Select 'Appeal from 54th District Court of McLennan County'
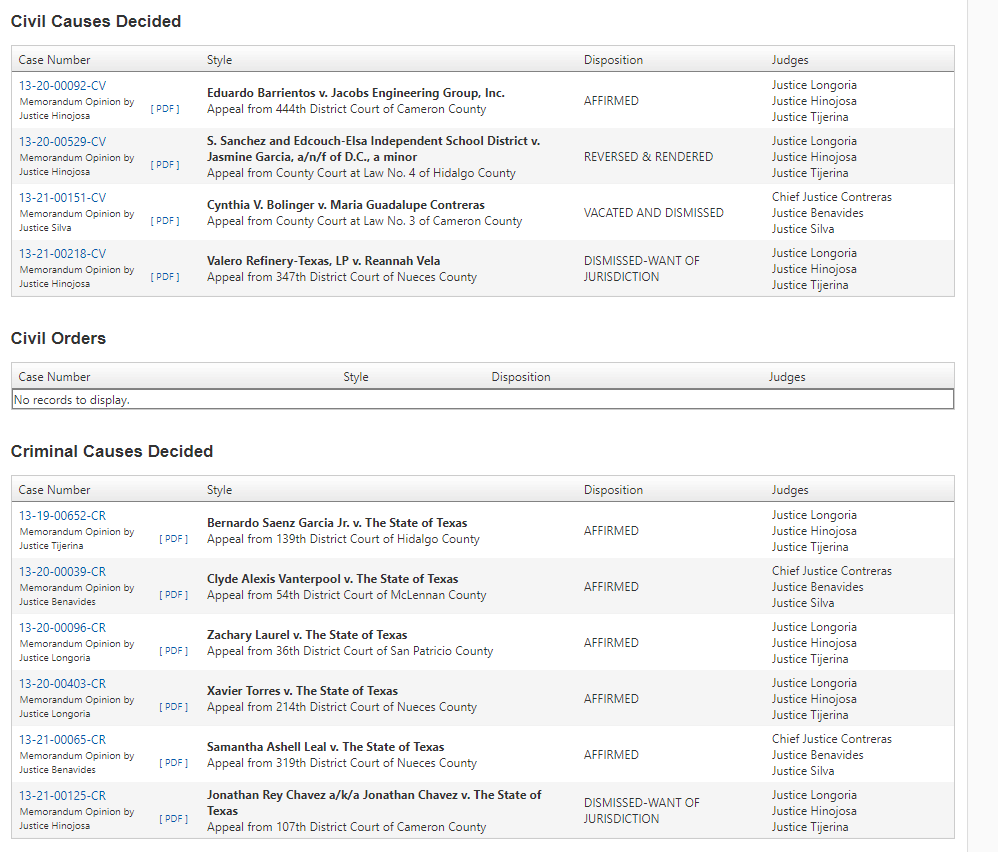This screenshot has width=998, height=852. (x=346, y=595)
